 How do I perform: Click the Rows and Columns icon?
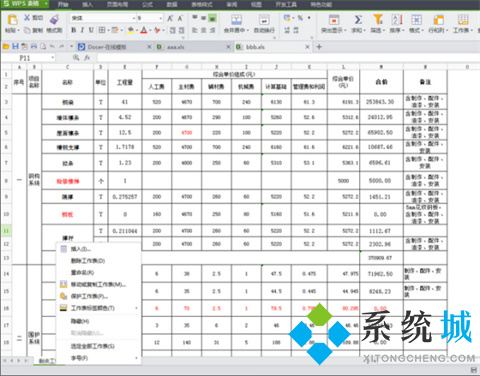(x=438, y=19)
